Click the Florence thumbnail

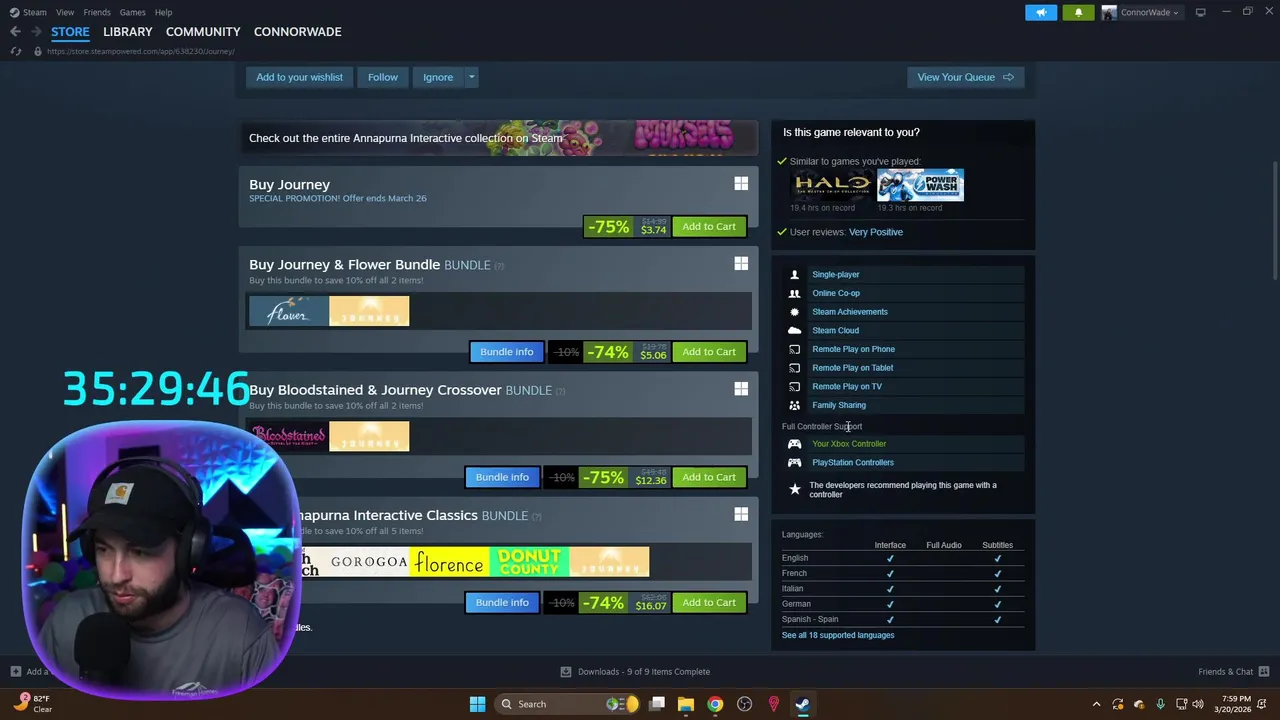pos(449,561)
